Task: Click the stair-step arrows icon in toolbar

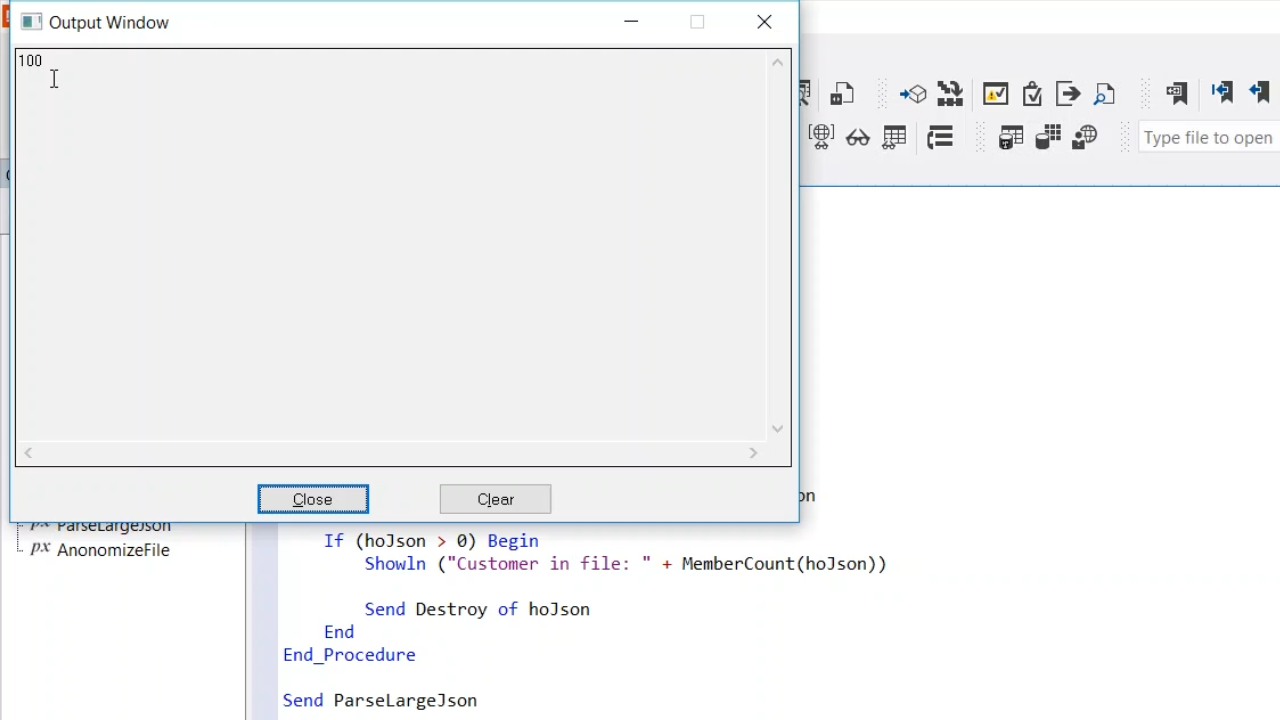Action: coord(949,94)
